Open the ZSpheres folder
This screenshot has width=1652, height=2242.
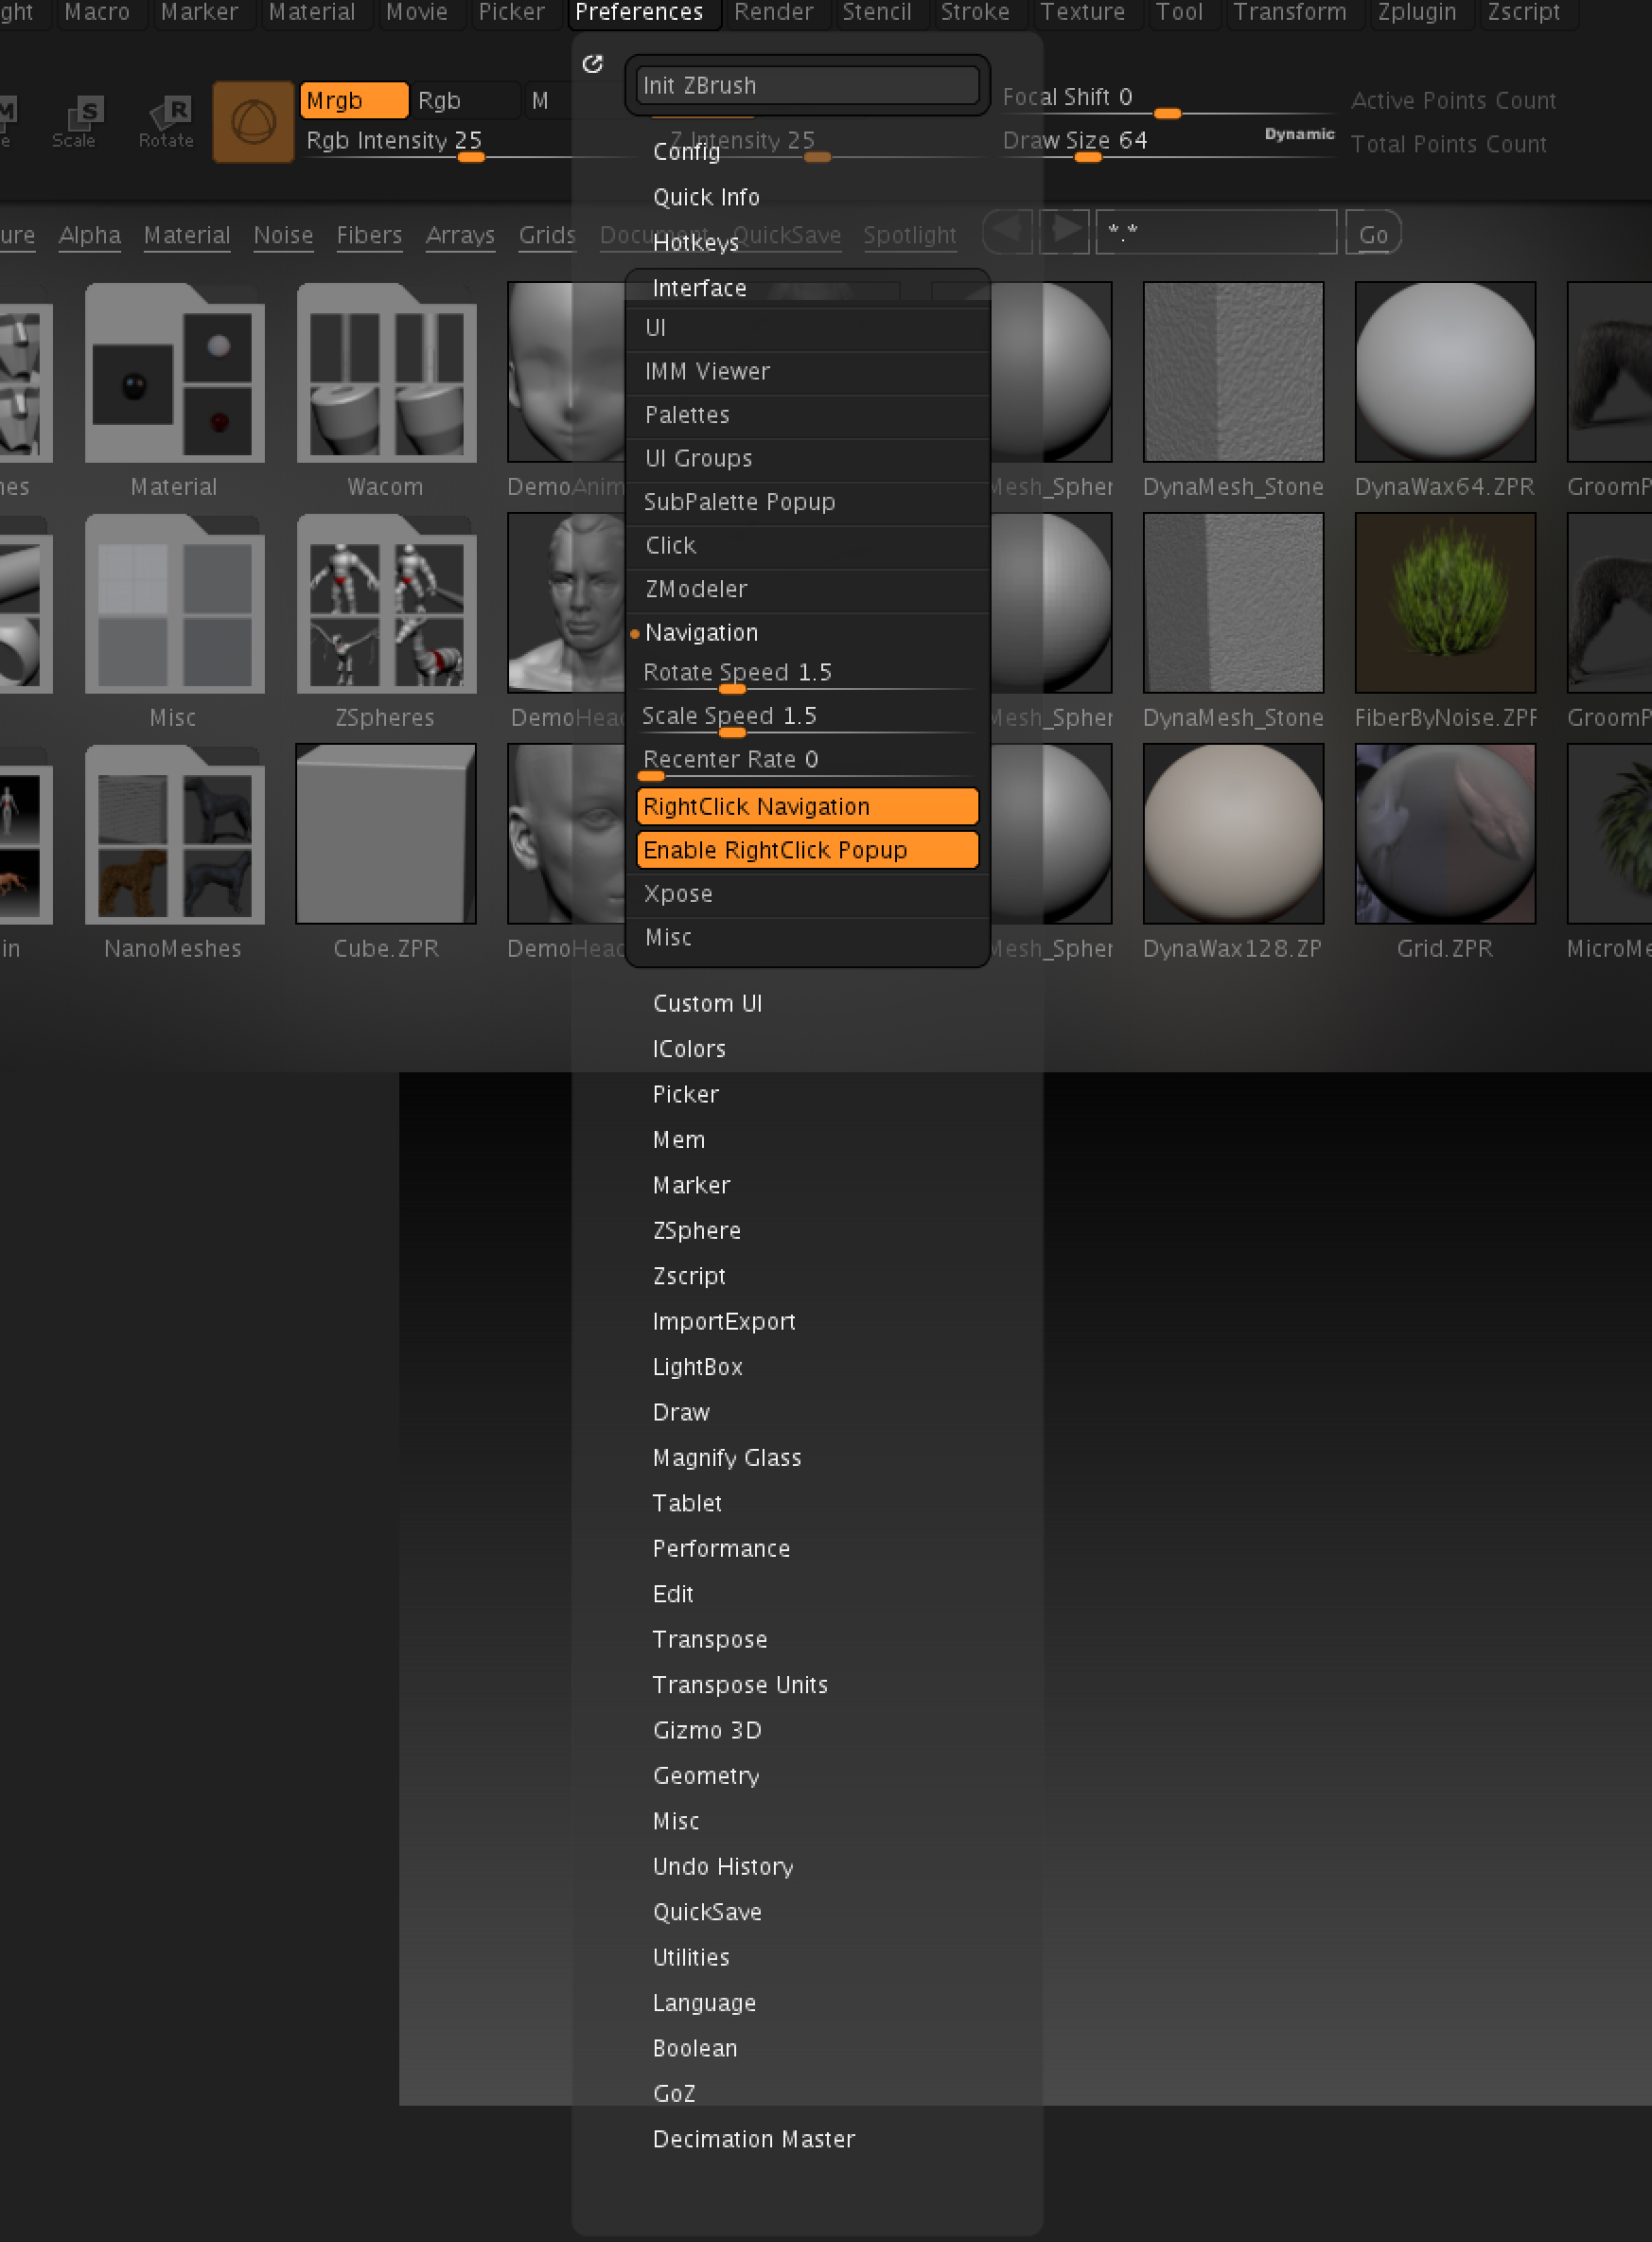[x=386, y=604]
